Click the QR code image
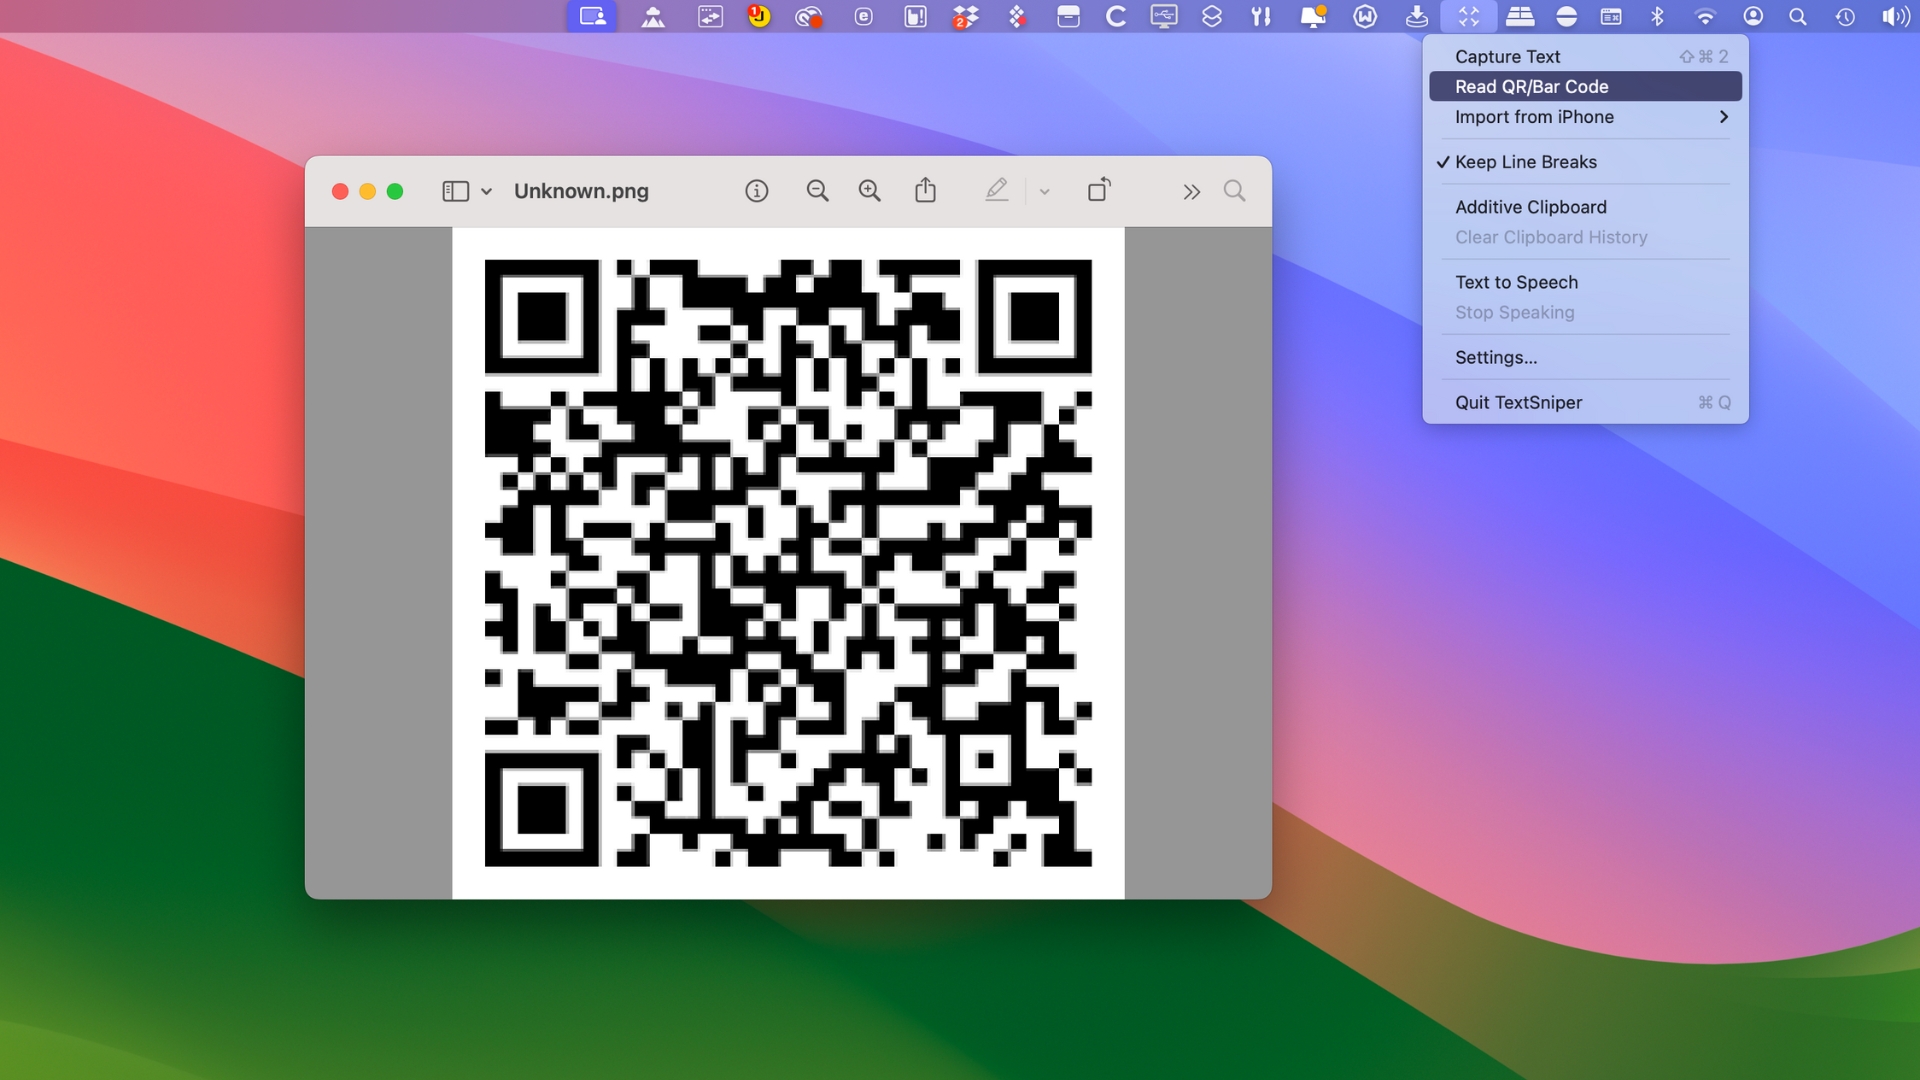The width and height of the screenshot is (1920, 1080). (x=788, y=563)
